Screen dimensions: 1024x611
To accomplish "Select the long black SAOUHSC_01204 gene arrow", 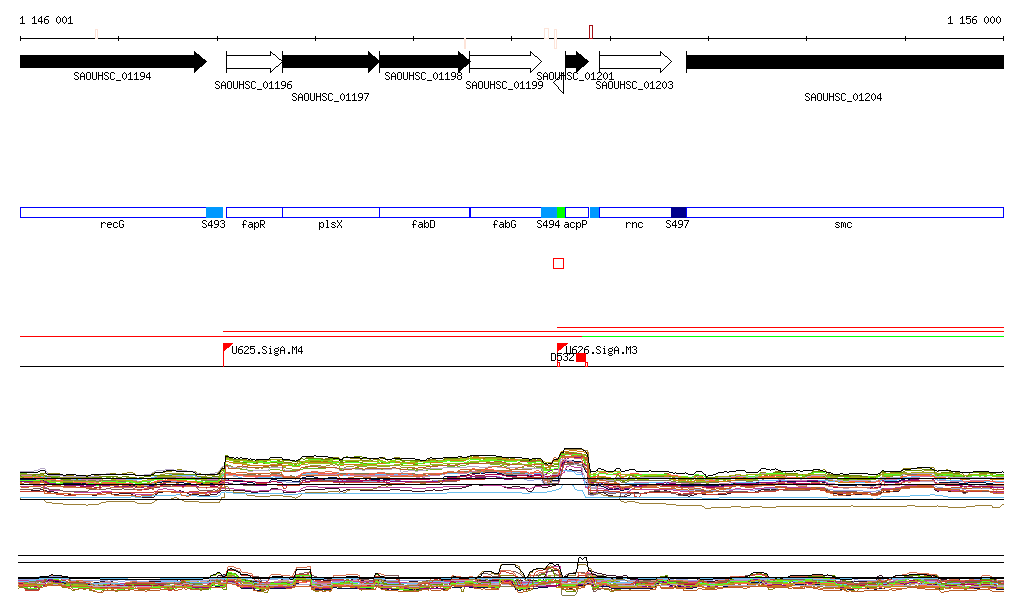I will coord(844,62).
